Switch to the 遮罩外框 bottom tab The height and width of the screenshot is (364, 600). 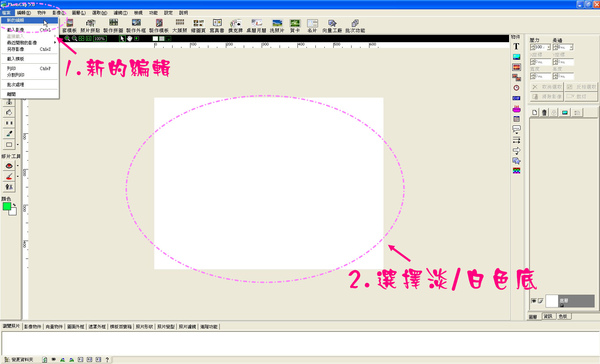97,326
